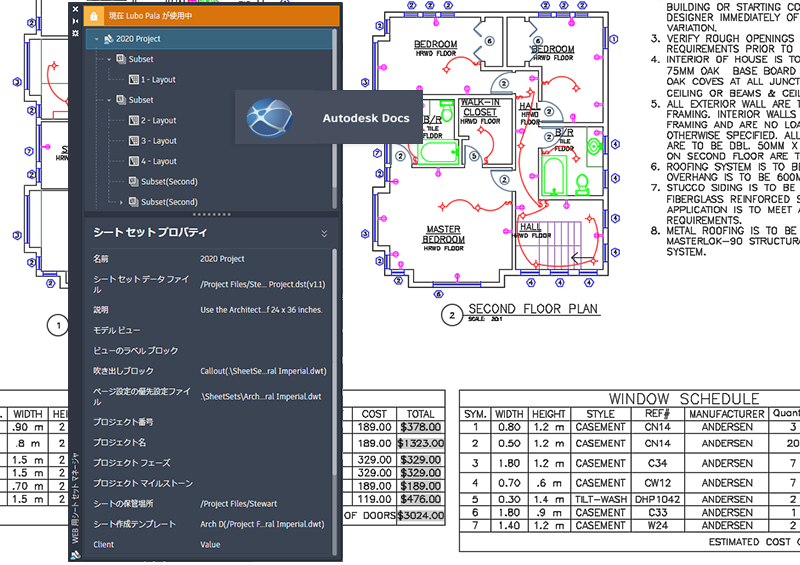Click the Autodesk Docs globe icon
This screenshot has width=800, height=565.
pos(270,118)
